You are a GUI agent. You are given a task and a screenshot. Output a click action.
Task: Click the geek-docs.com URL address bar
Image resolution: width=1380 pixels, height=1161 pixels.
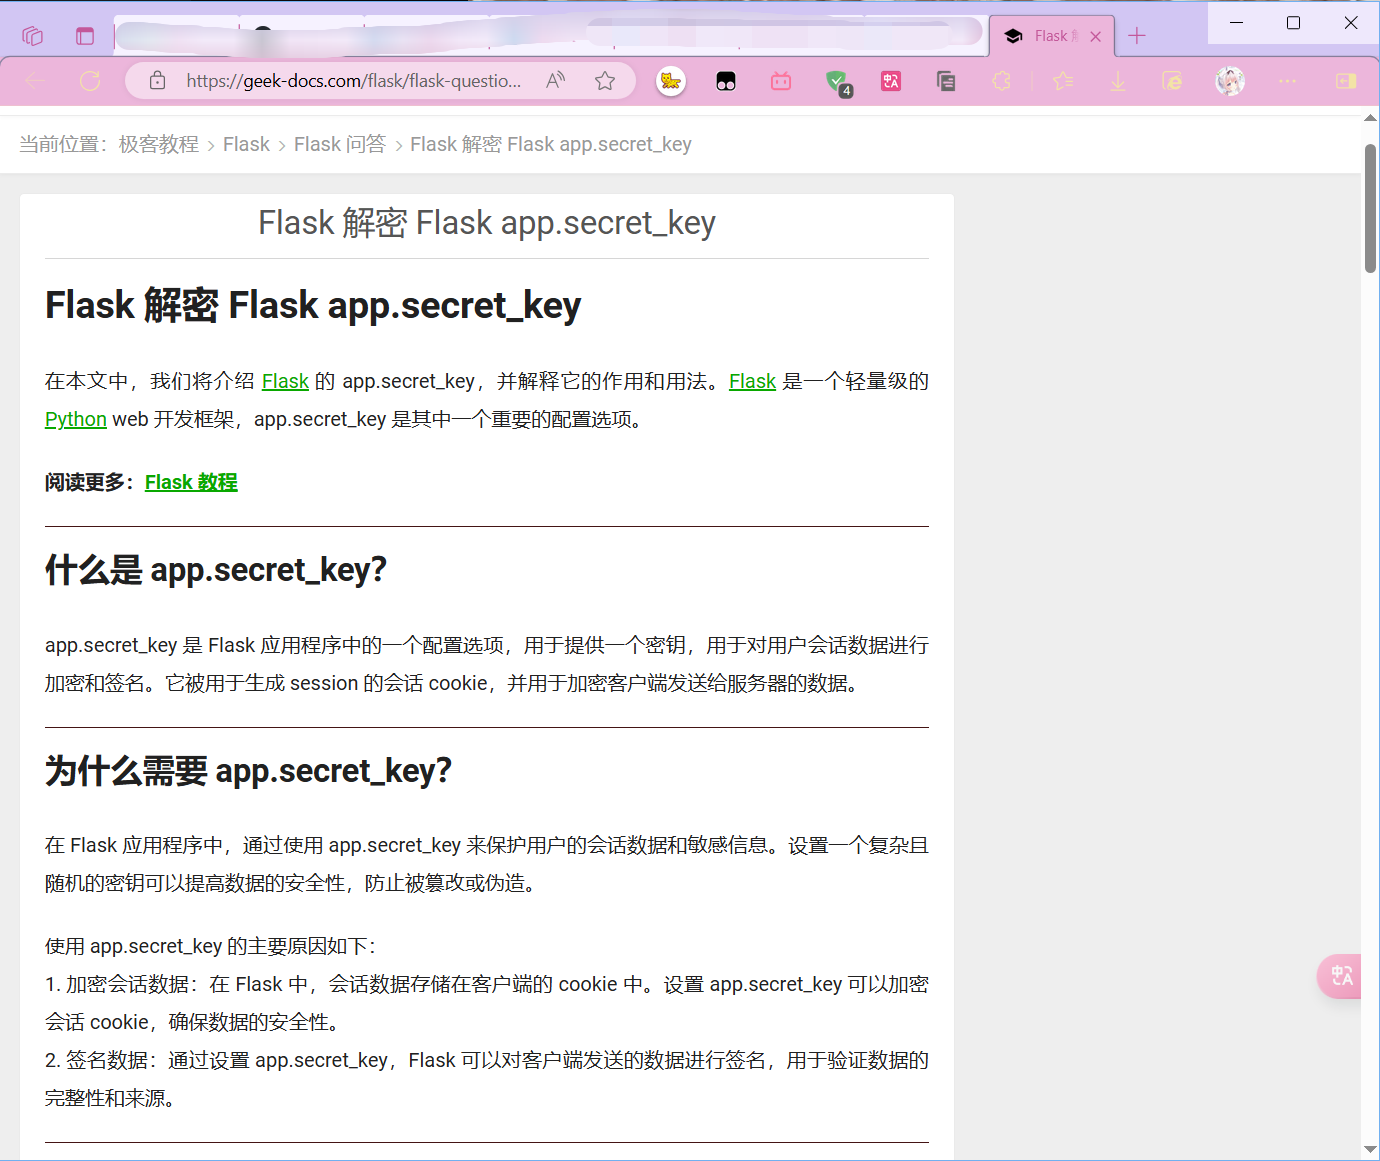tap(353, 81)
